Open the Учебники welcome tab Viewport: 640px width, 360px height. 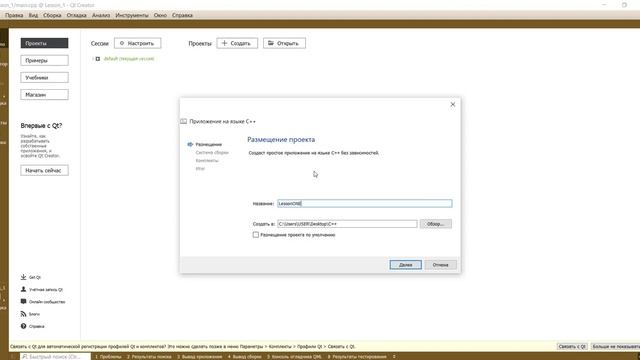pyautogui.click(x=44, y=78)
